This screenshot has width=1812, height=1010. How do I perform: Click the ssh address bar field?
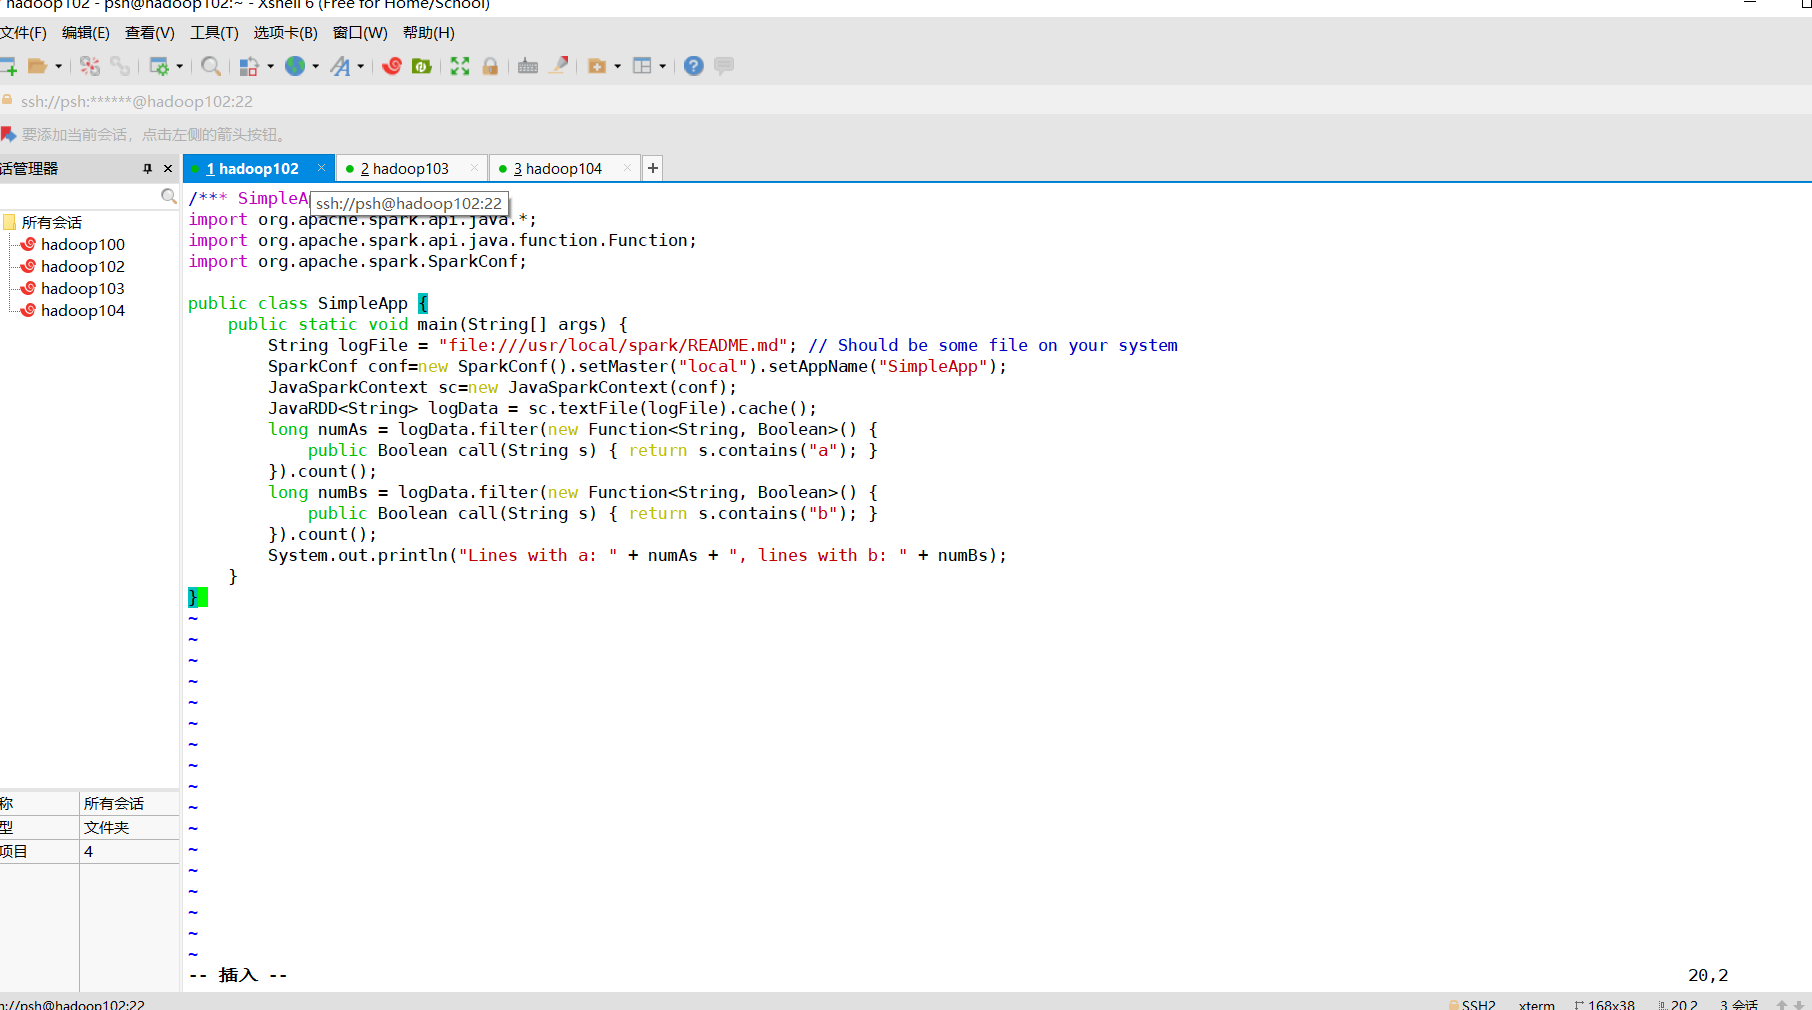pyautogui.click(x=137, y=101)
